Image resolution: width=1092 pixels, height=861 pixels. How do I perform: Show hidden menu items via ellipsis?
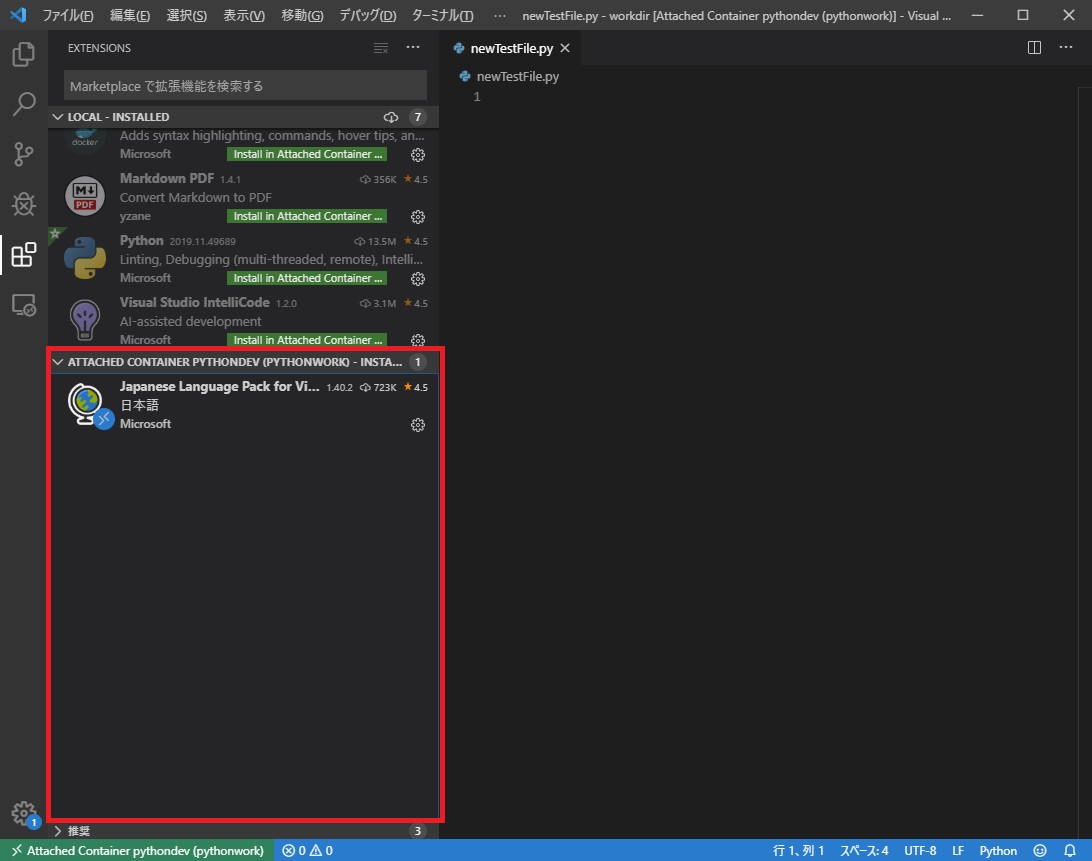pyautogui.click(x=500, y=15)
